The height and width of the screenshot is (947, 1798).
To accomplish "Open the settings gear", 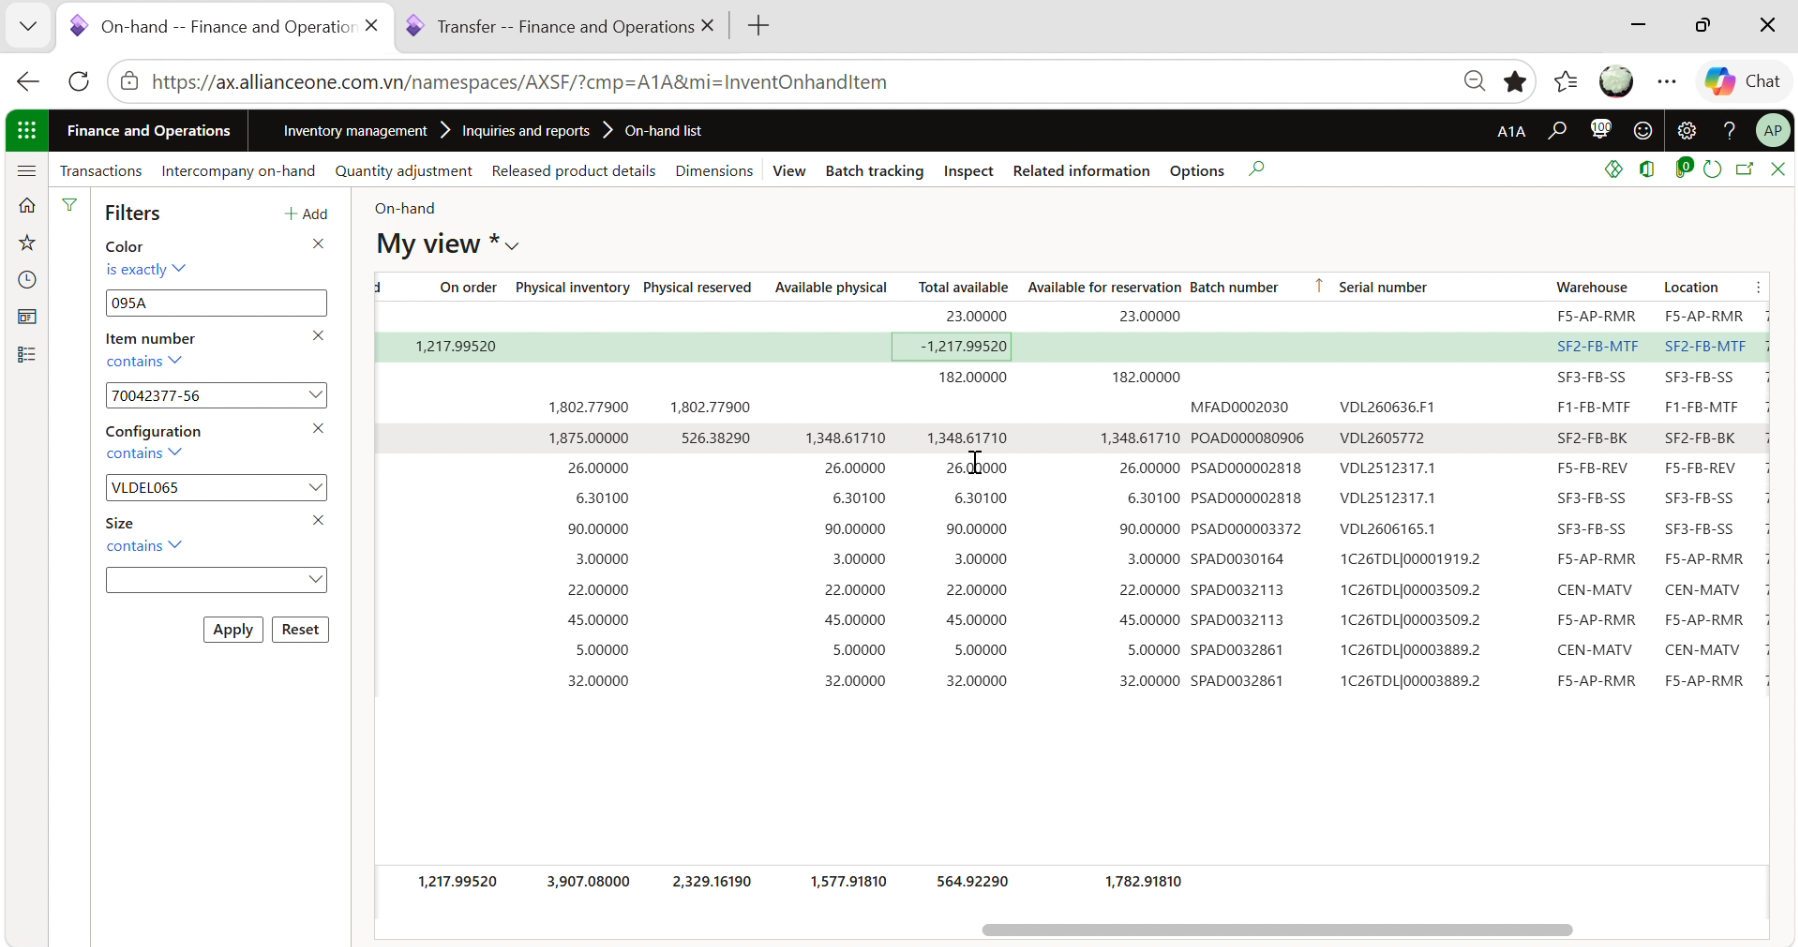I will [x=1687, y=131].
